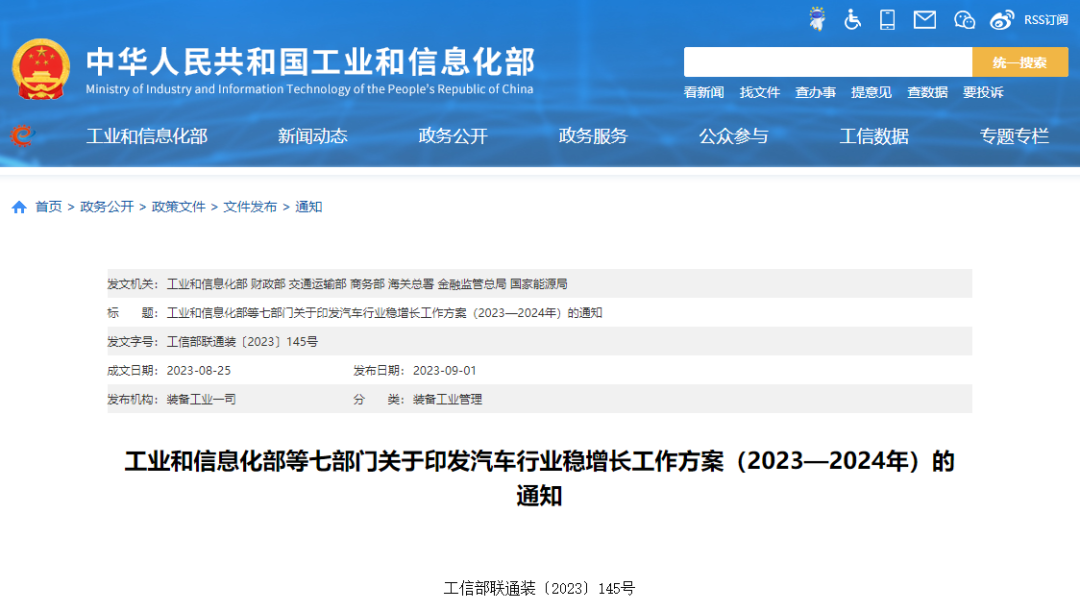The width and height of the screenshot is (1080, 611).
Task: Open the 专题专栏 nav menu item
Action: click(1015, 136)
